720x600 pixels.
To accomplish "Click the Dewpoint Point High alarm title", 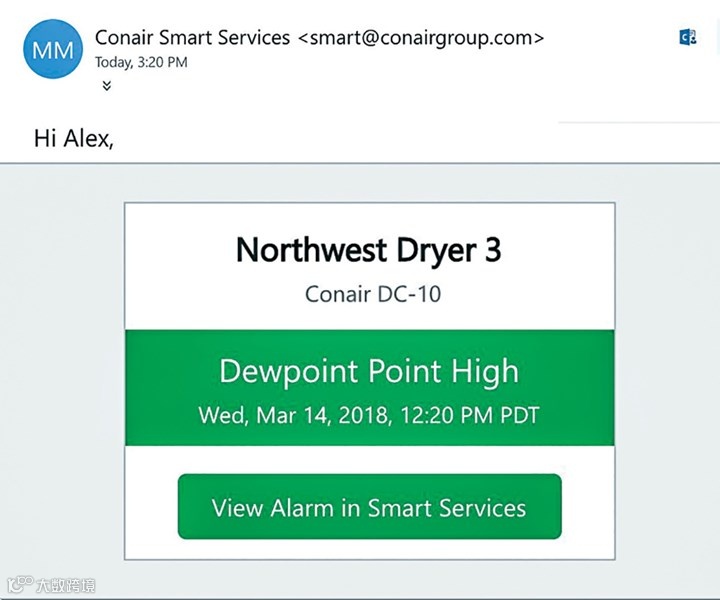I will 369,372.
